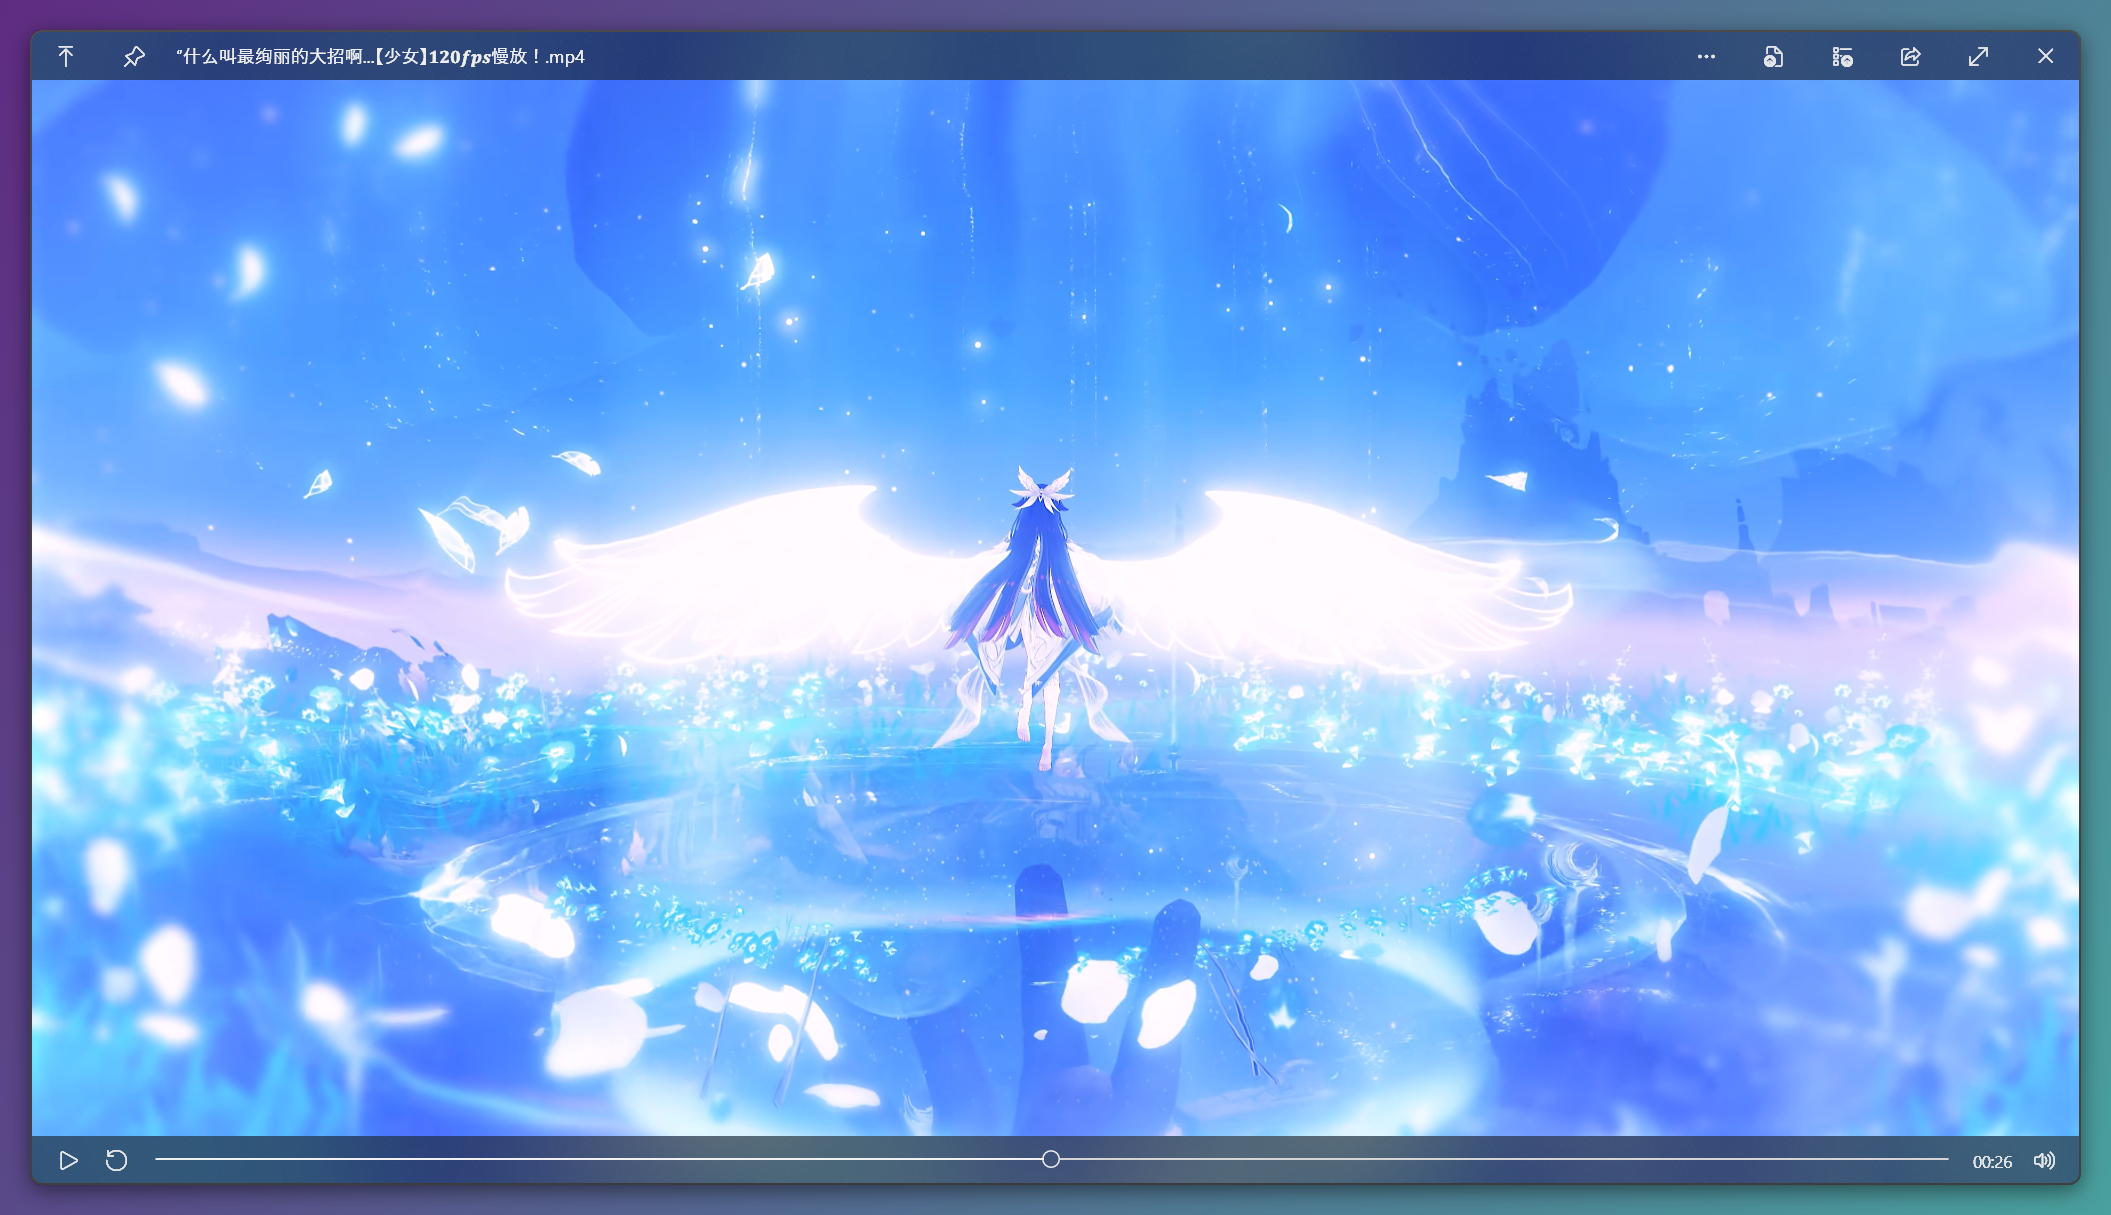Open the playlist settings icon
Viewport: 2111px width, 1215px height.
(1842, 57)
